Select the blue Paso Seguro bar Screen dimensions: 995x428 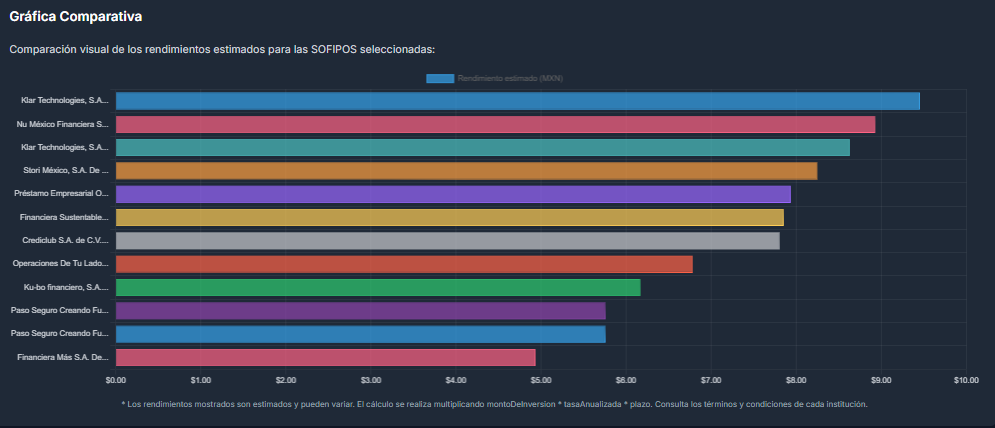click(x=361, y=334)
